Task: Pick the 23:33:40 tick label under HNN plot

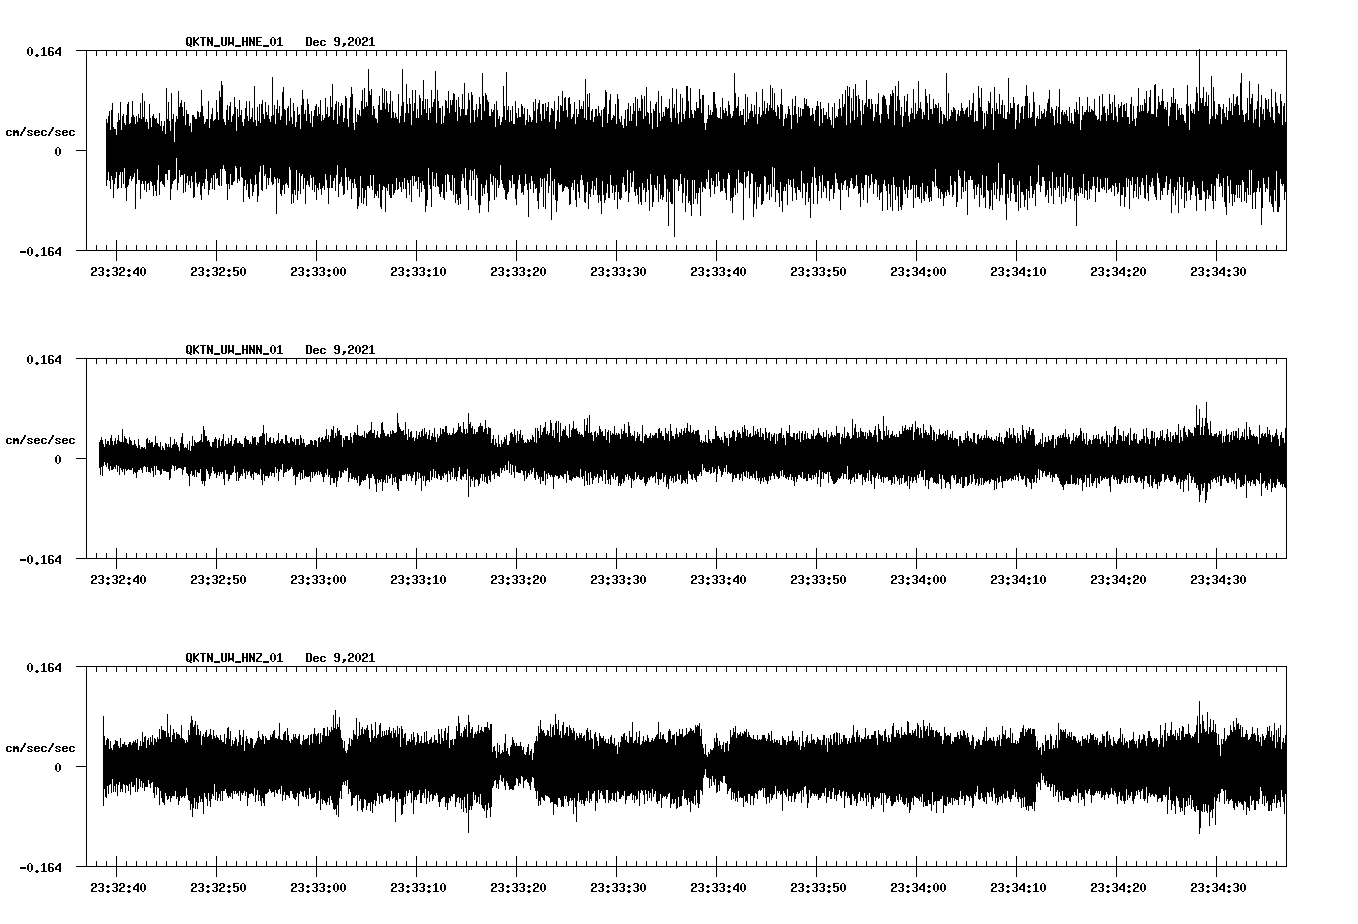Action: pyautogui.click(x=718, y=579)
